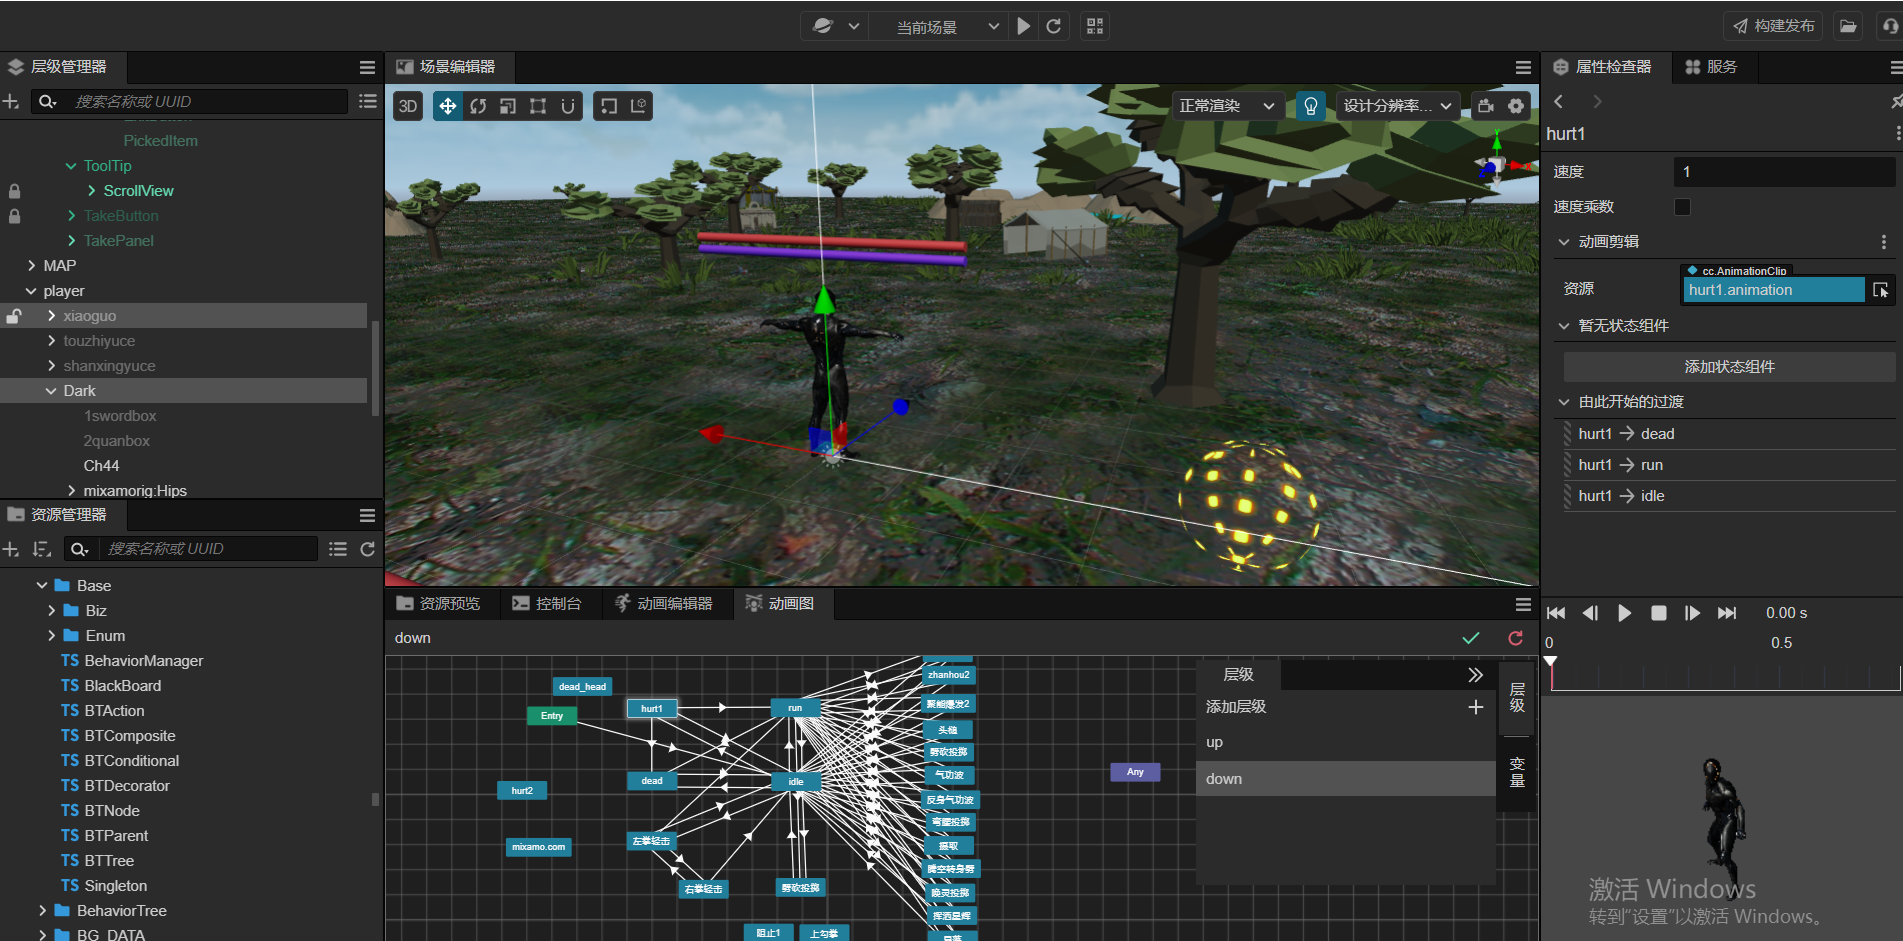Viewport: 1903px width, 941px height.
Task: Locate hurt1.animation asset picker icon
Action: click(1881, 290)
